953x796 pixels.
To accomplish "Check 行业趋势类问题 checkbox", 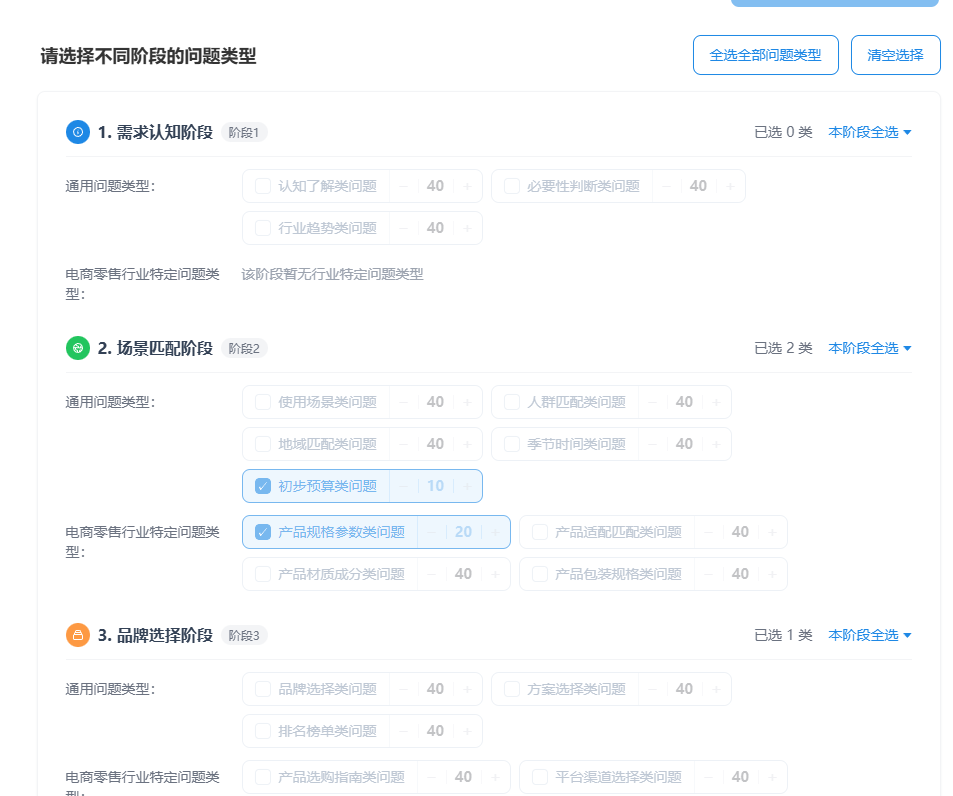I will coord(263,228).
